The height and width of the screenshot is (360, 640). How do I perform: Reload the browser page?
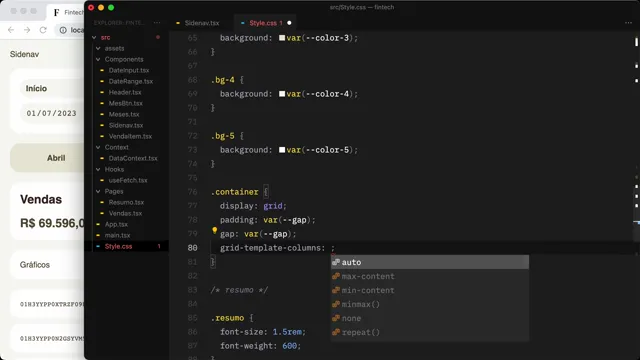[43, 30]
